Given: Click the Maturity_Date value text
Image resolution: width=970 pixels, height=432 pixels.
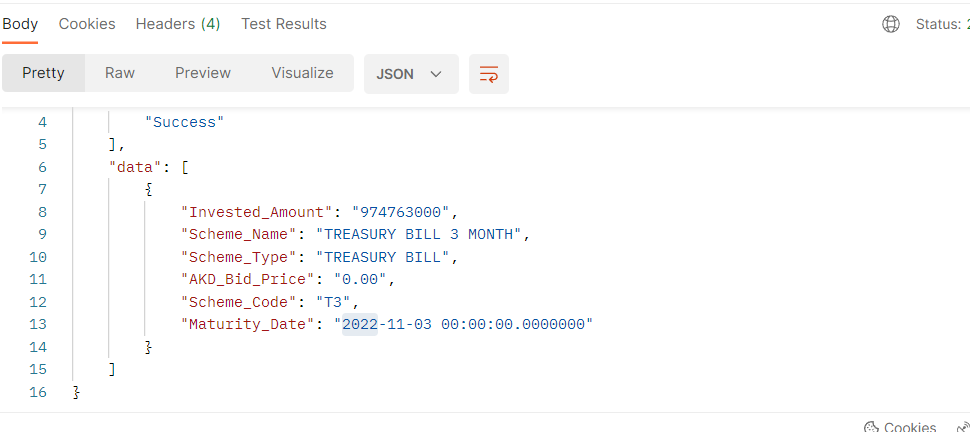Looking at the screenshot, I should point(467,325).
